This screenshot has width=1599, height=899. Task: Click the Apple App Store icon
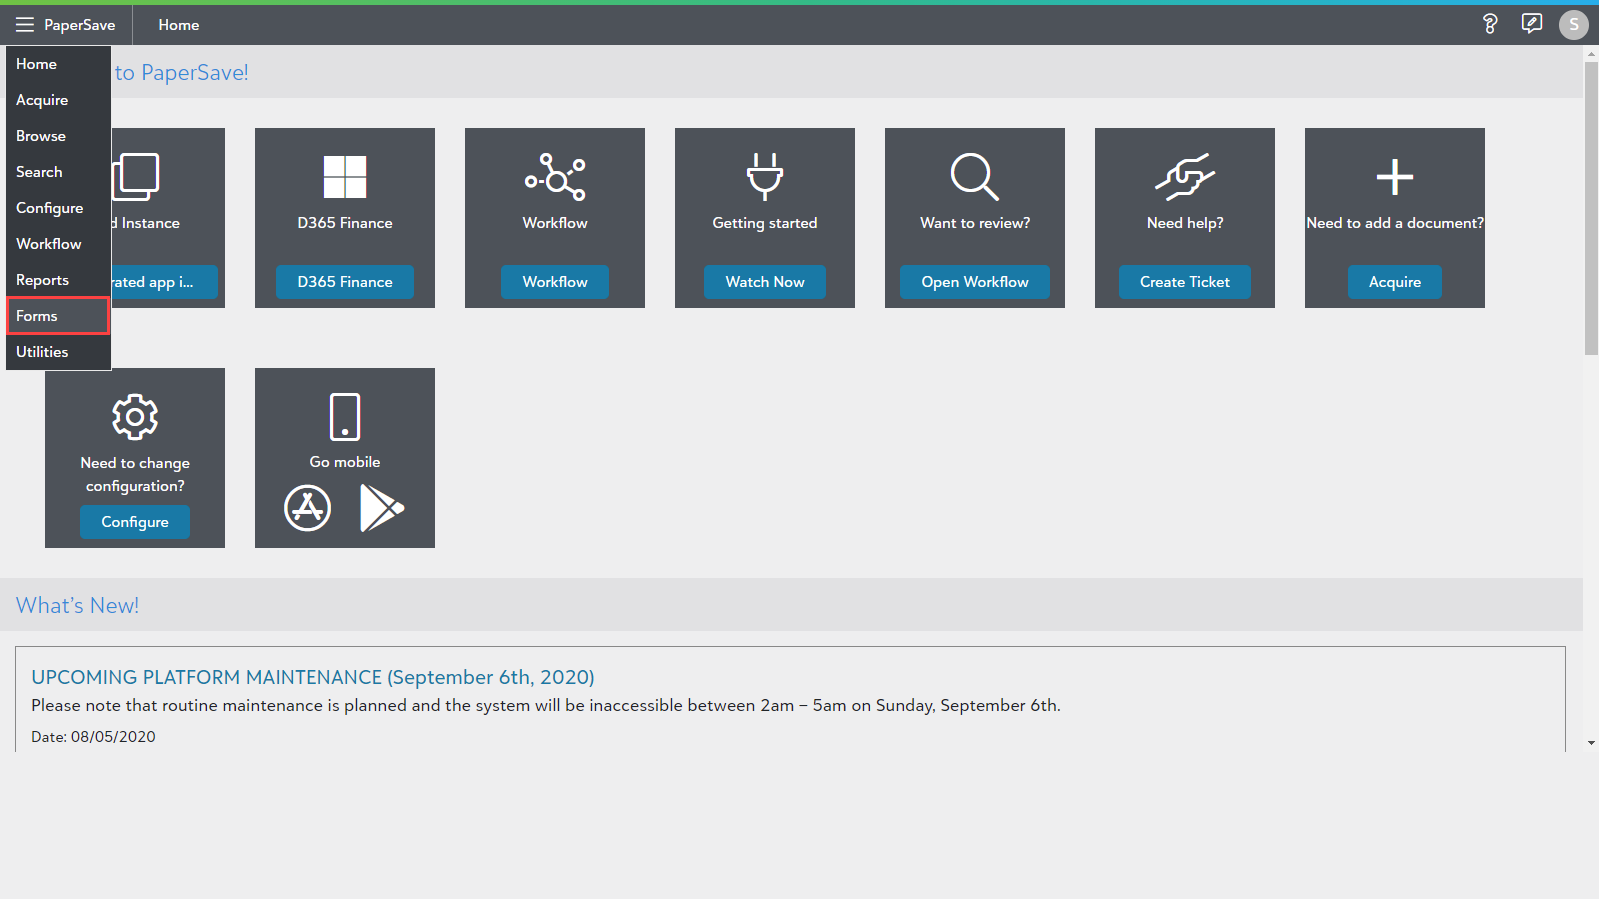pyautogui.click(x=307, y=508)
